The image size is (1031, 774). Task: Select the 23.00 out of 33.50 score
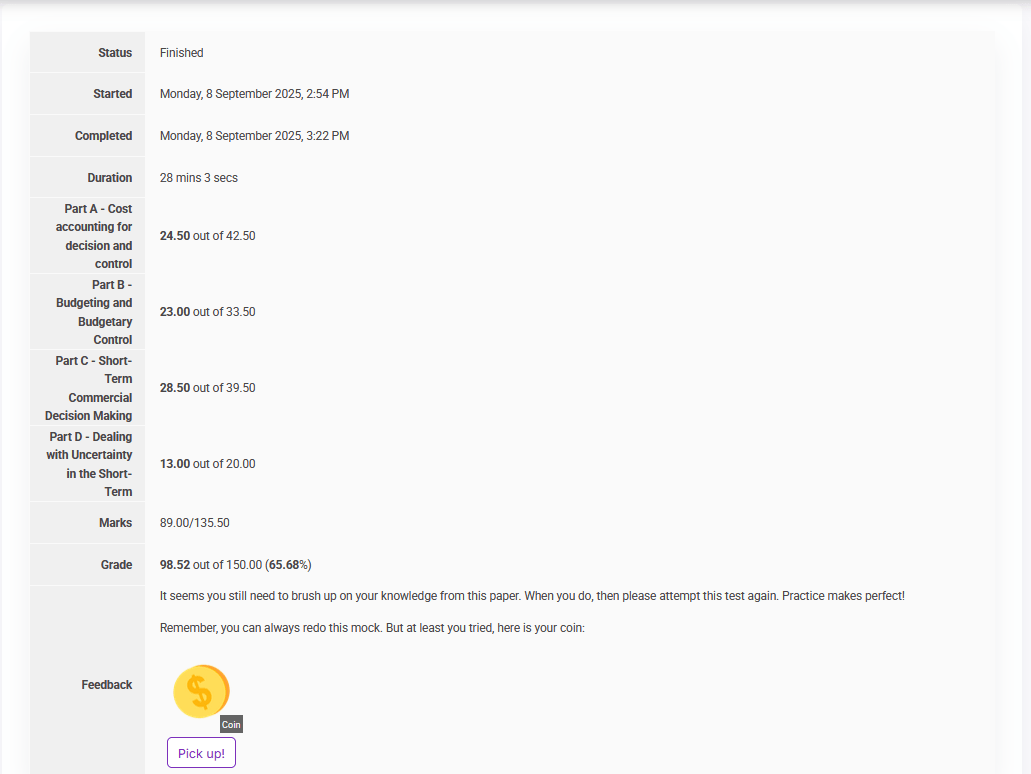207,312
